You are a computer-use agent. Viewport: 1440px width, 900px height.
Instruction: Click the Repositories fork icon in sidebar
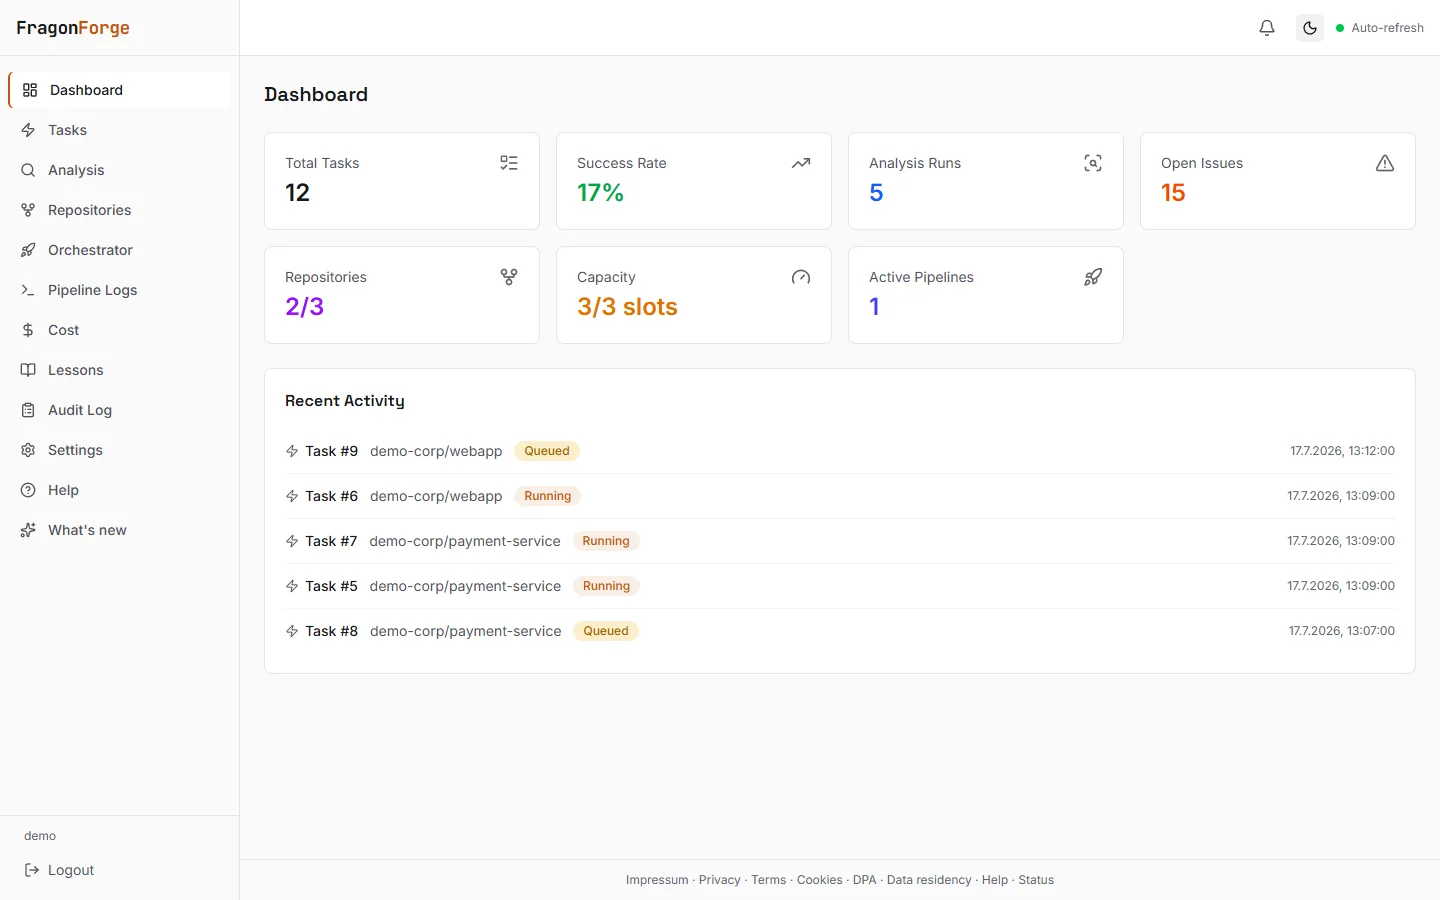(28, 210)
